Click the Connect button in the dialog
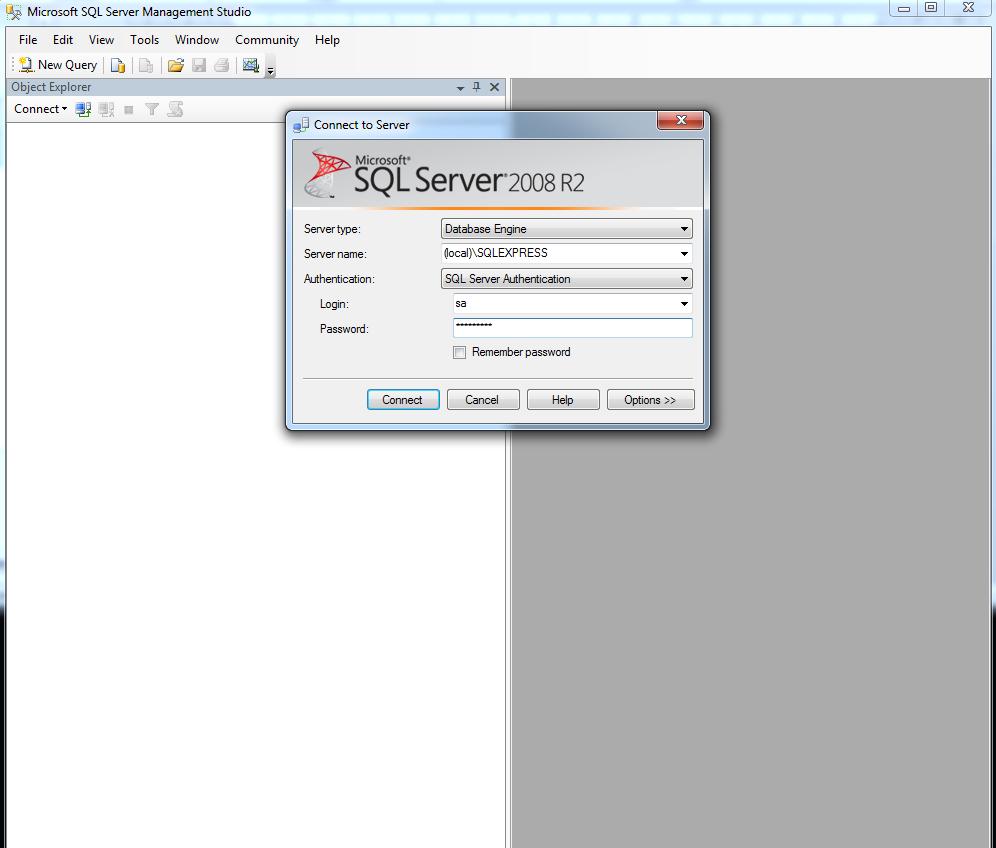This screenshot has width=996, height=848. coord(403,400)
